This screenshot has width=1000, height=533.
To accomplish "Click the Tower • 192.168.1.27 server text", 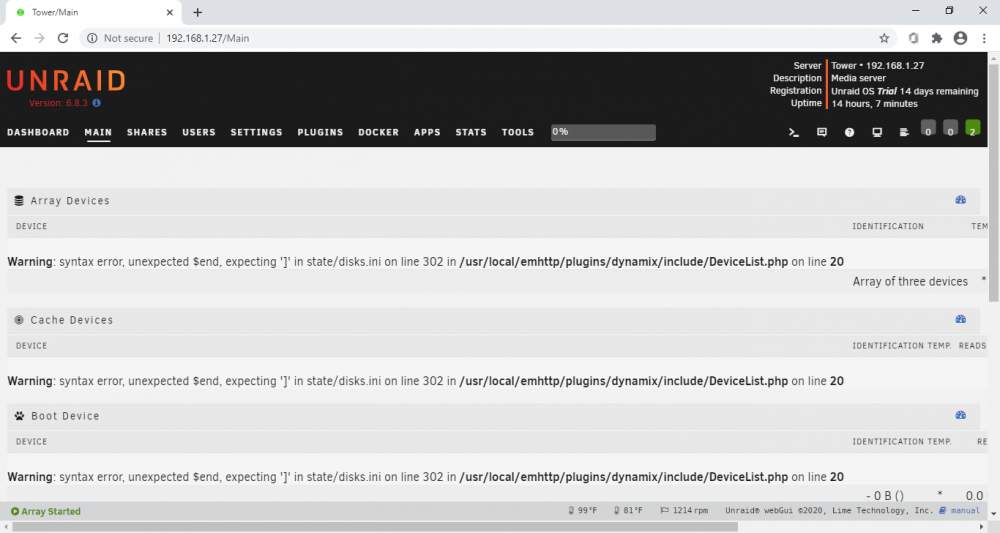I will coord(878,66).
